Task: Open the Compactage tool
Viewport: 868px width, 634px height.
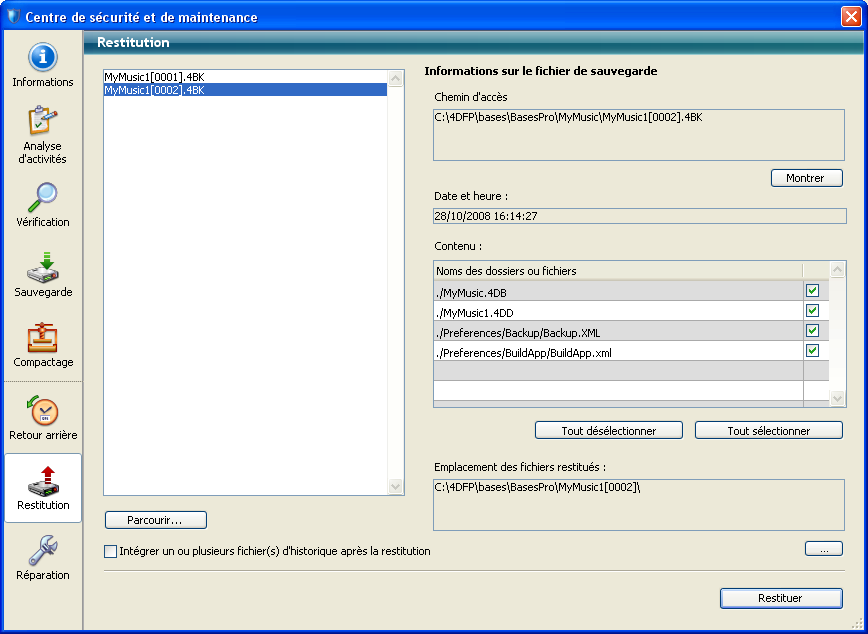Action: click(42, 338)
